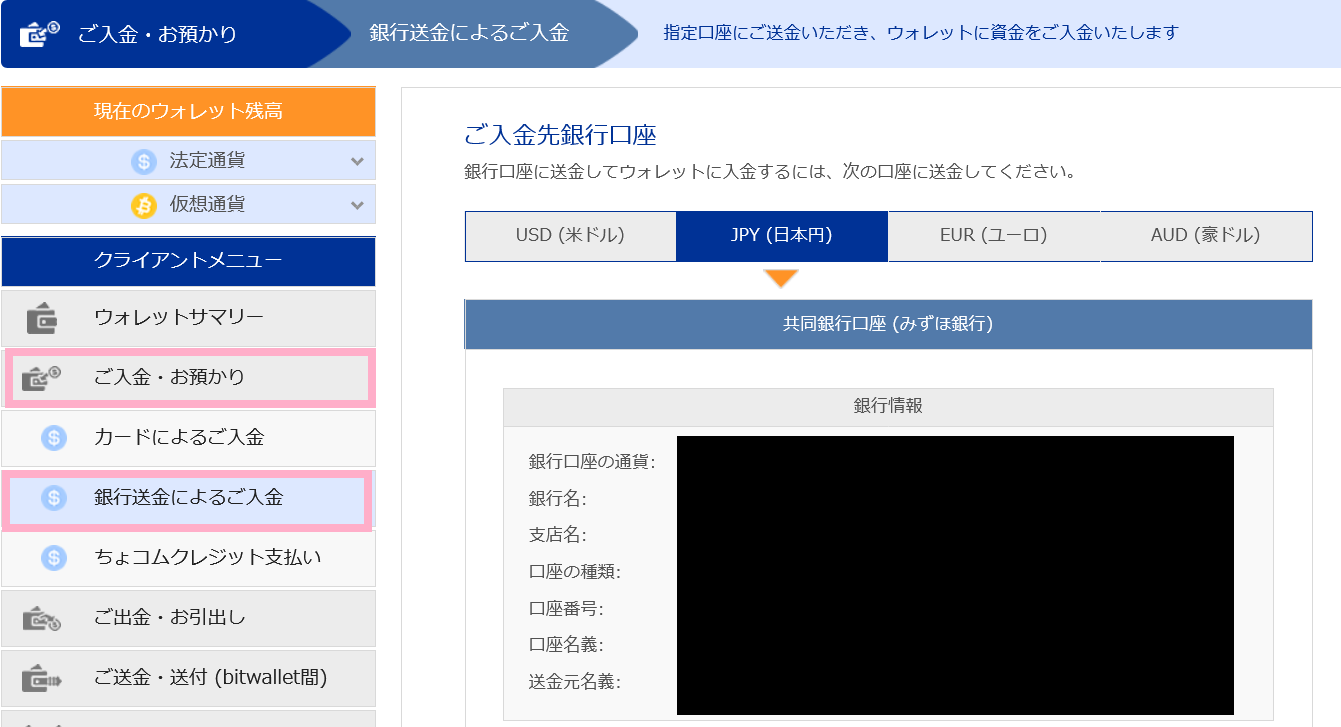This screenshot has width=1341, height=727.
Task: Click the ご入金先銀行口座 heading
Action: [560, 135]
